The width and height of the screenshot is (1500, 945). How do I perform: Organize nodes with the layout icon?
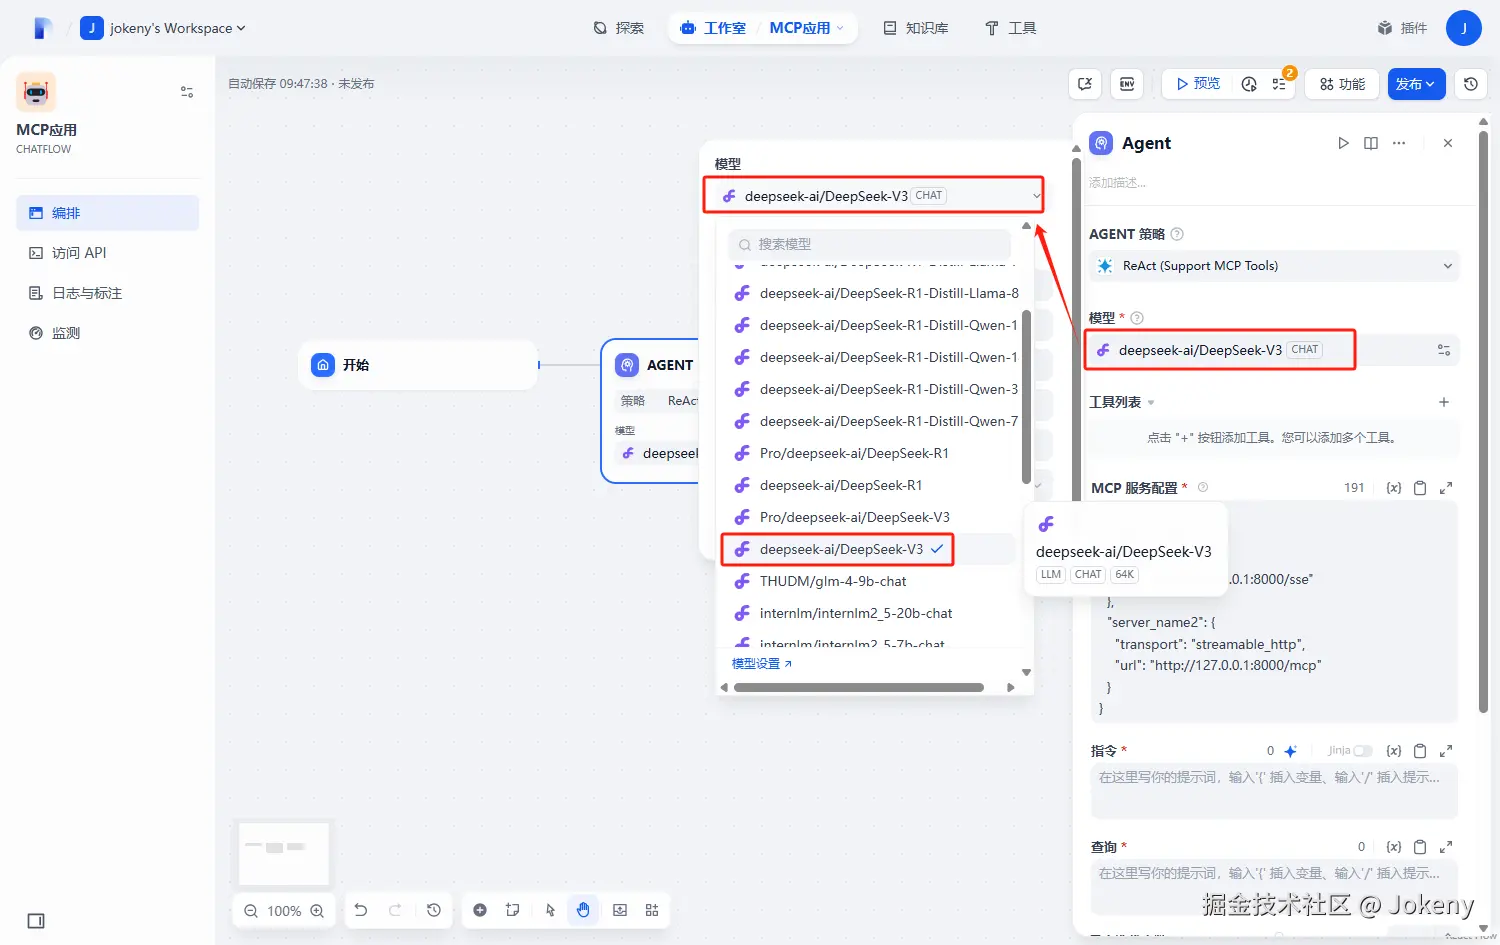pos(652,910)
